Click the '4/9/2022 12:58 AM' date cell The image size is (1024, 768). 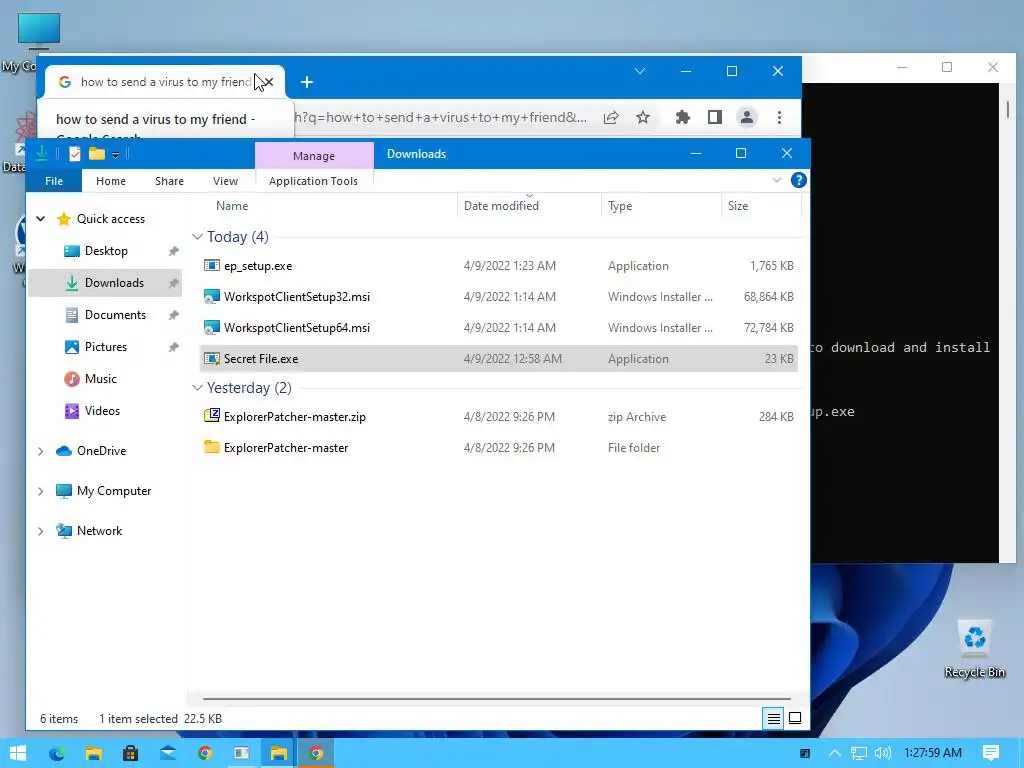click(513, 359)
